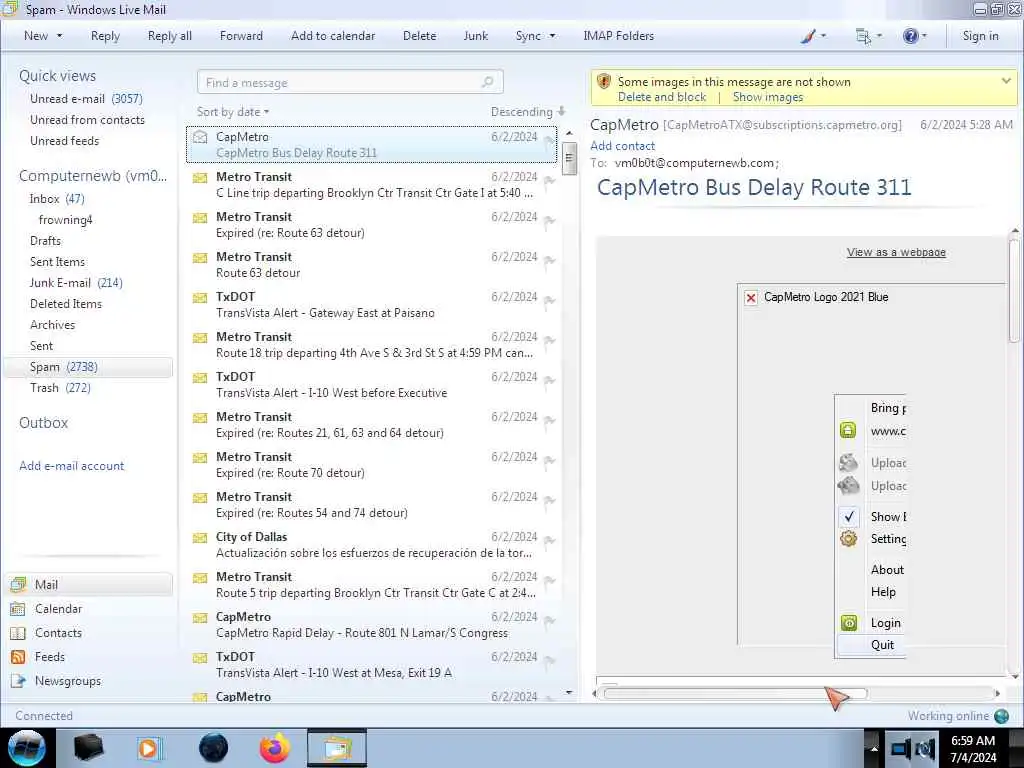The image size is (1024, 768).
Task: Open the Newsgroups icon in the sidebar
Action: pos(18,681)
